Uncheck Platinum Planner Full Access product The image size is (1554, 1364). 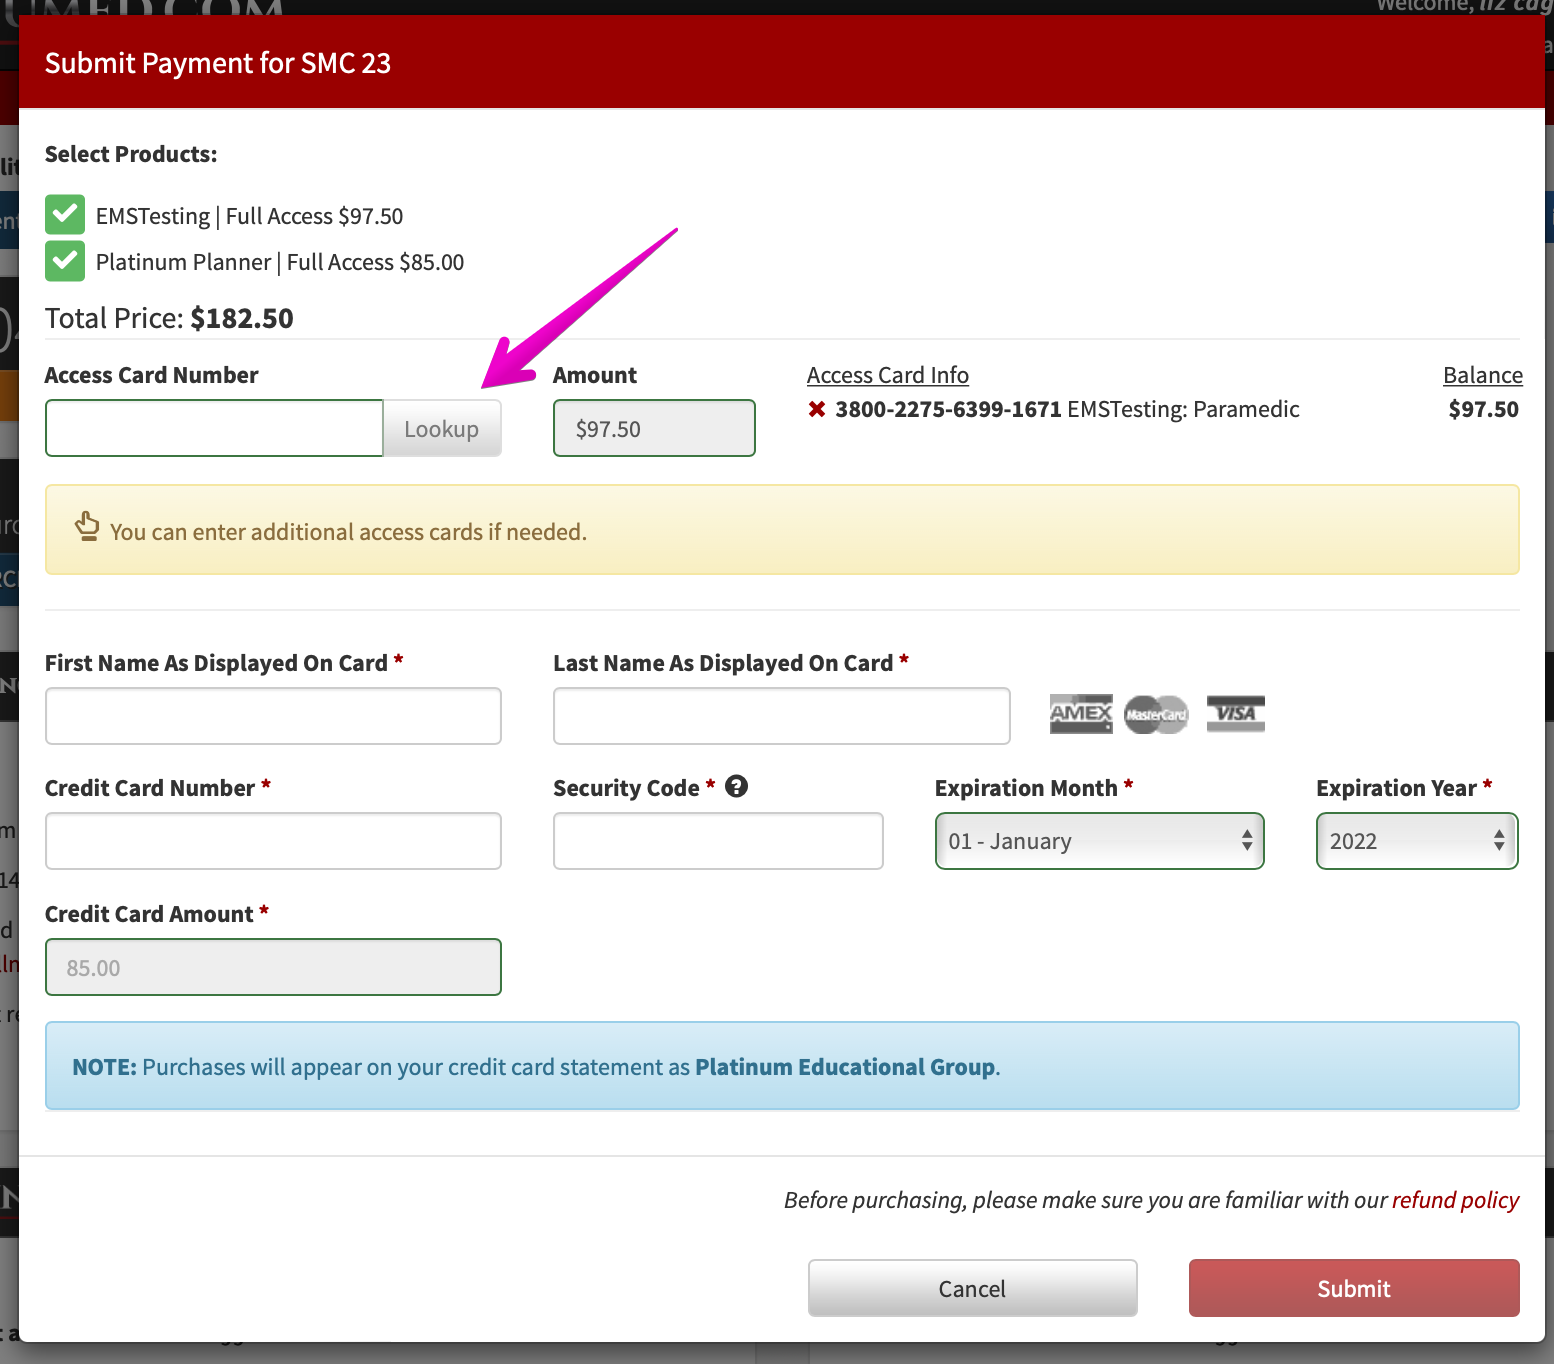coord(64,261)
